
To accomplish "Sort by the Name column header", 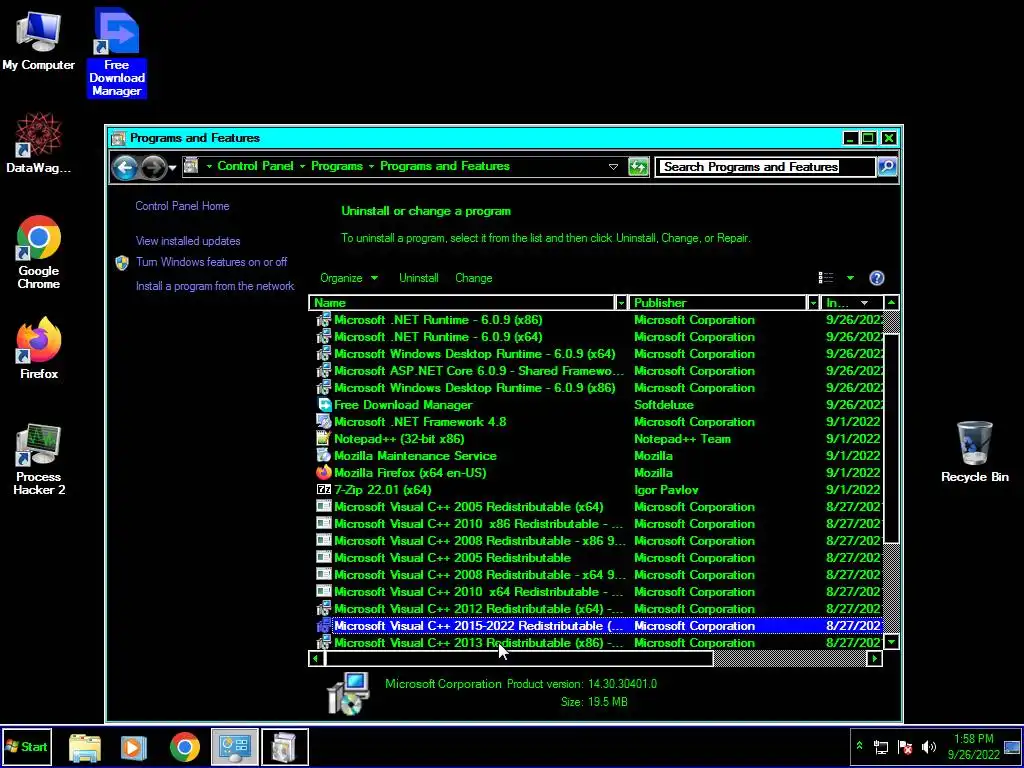I will click(x=462, y=303).
